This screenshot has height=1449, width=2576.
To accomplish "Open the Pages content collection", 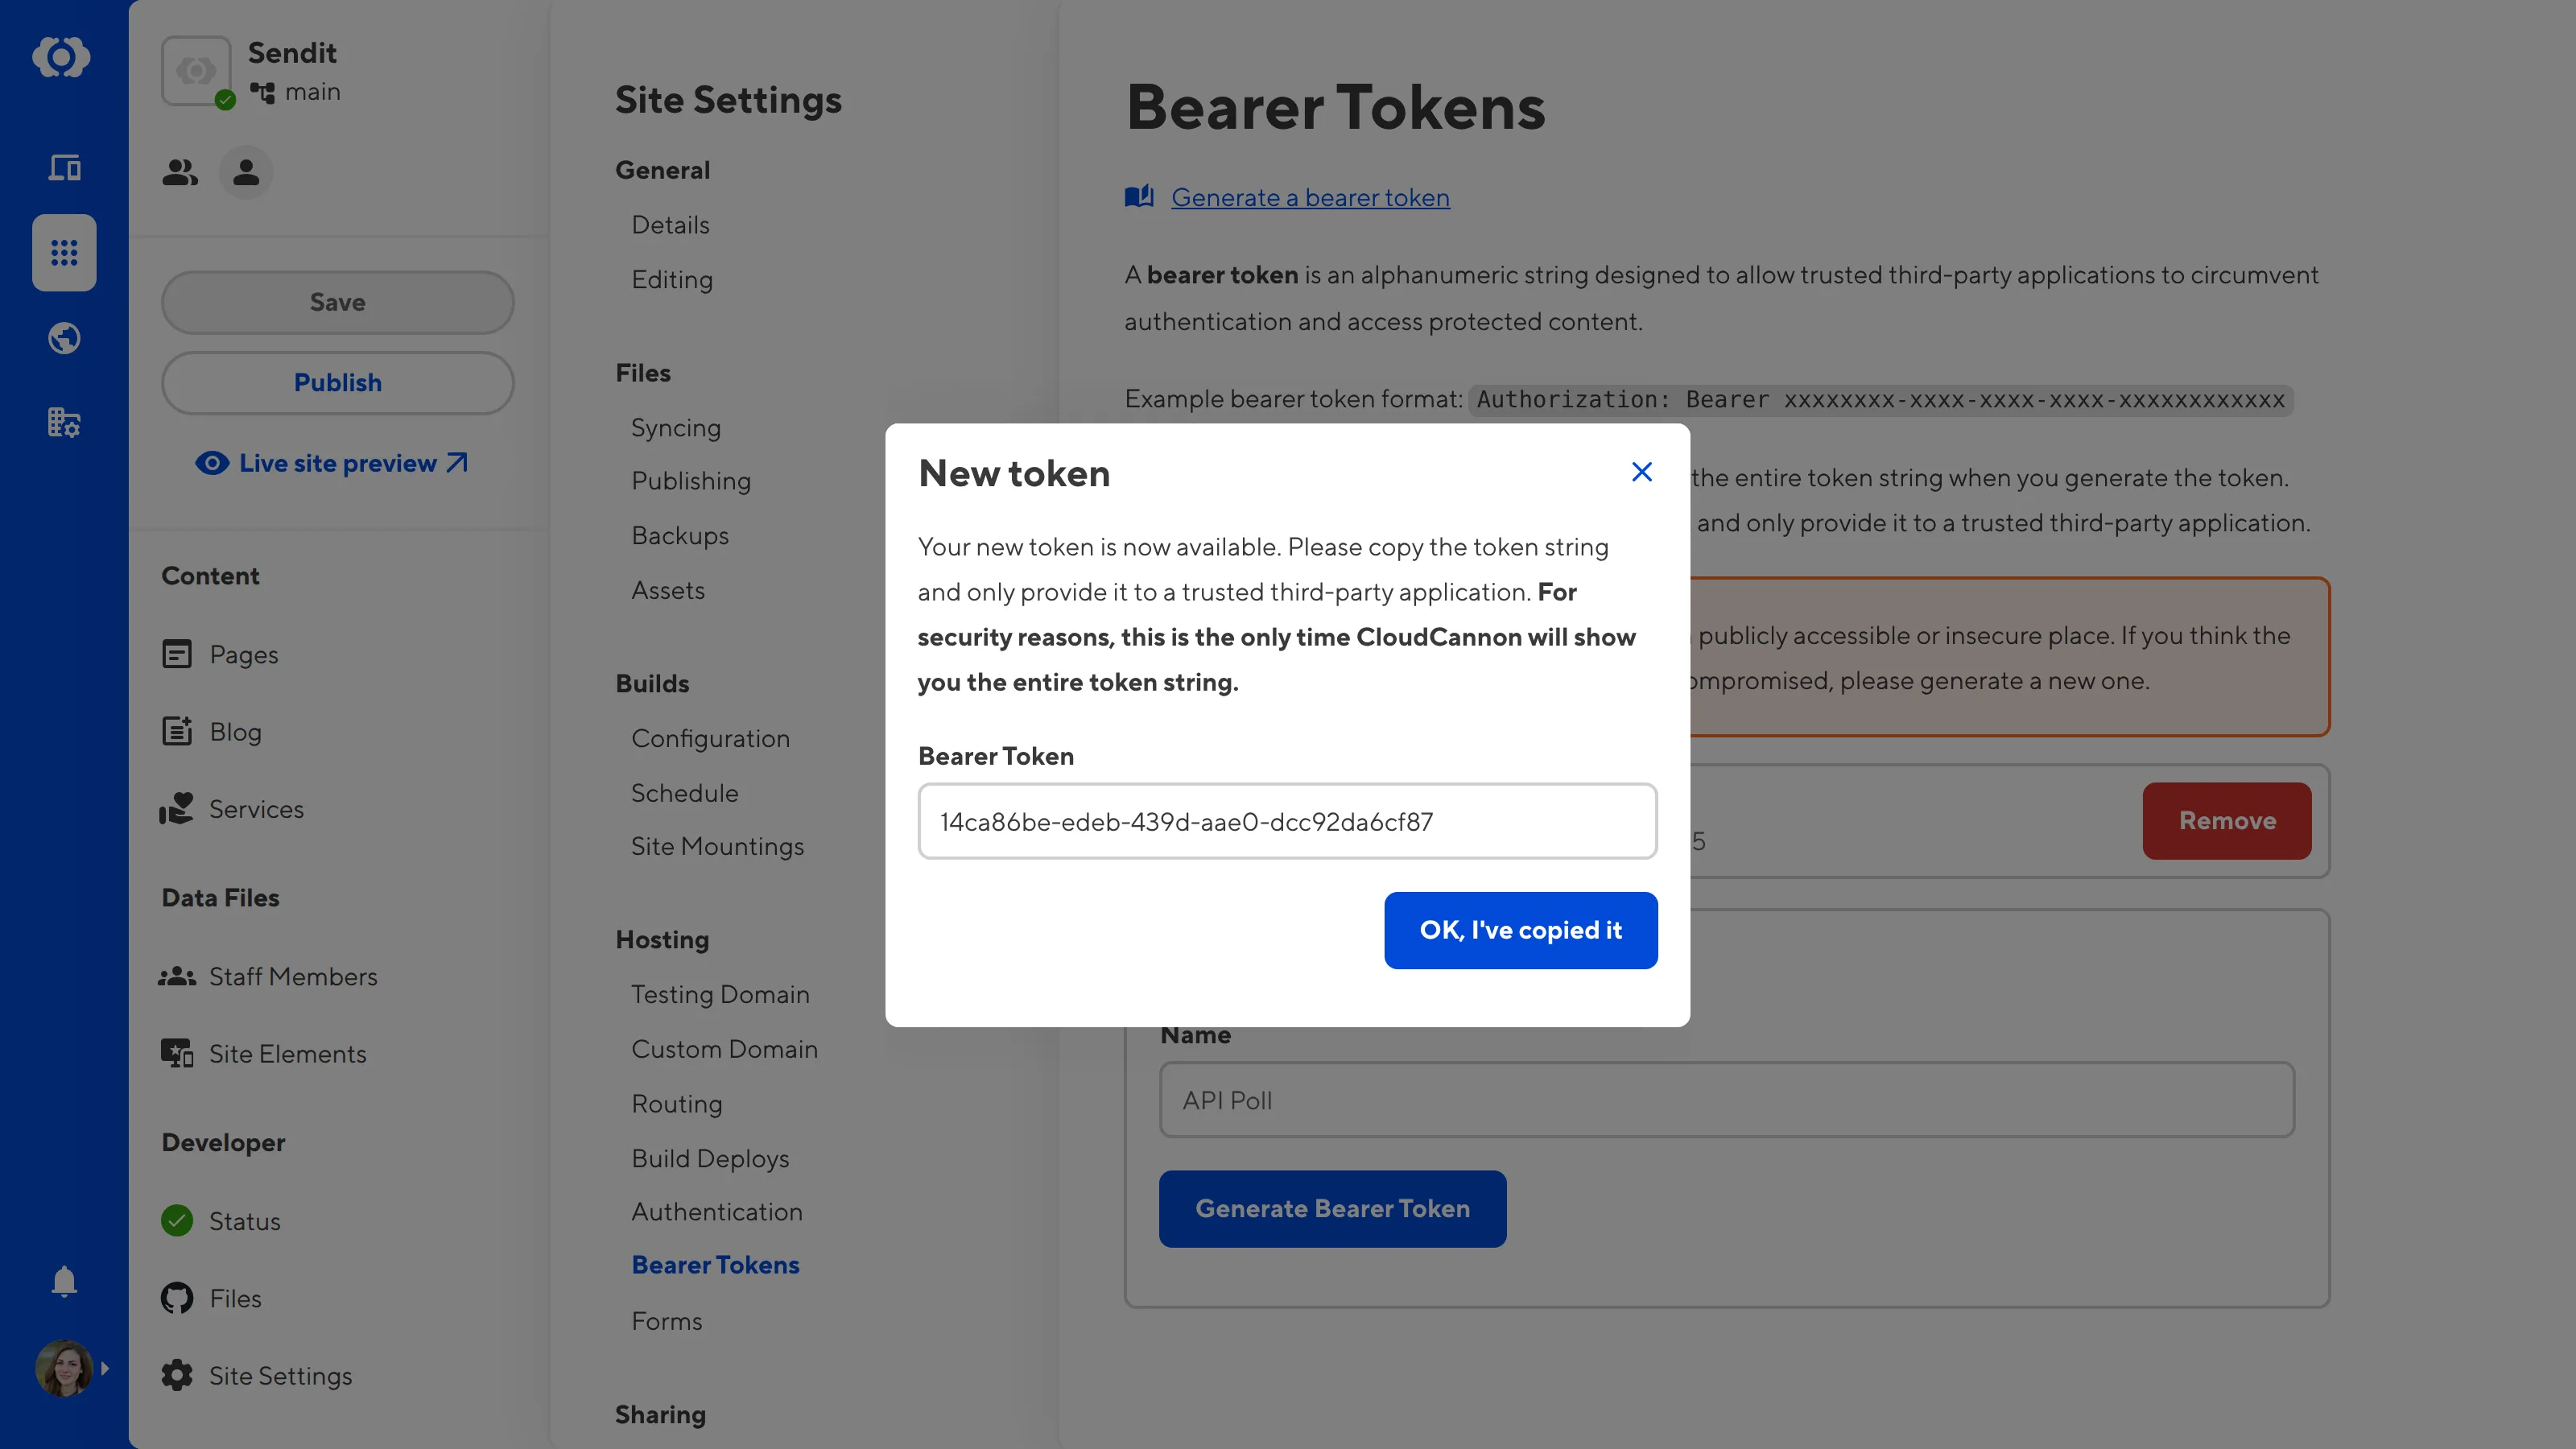I will [x=243, y=655].
